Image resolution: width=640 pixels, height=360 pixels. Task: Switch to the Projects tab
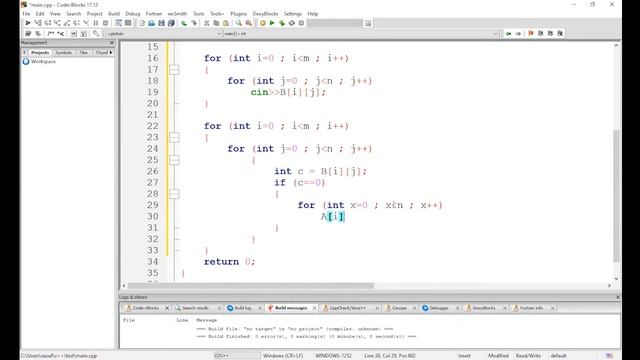[x=40, y=53]
